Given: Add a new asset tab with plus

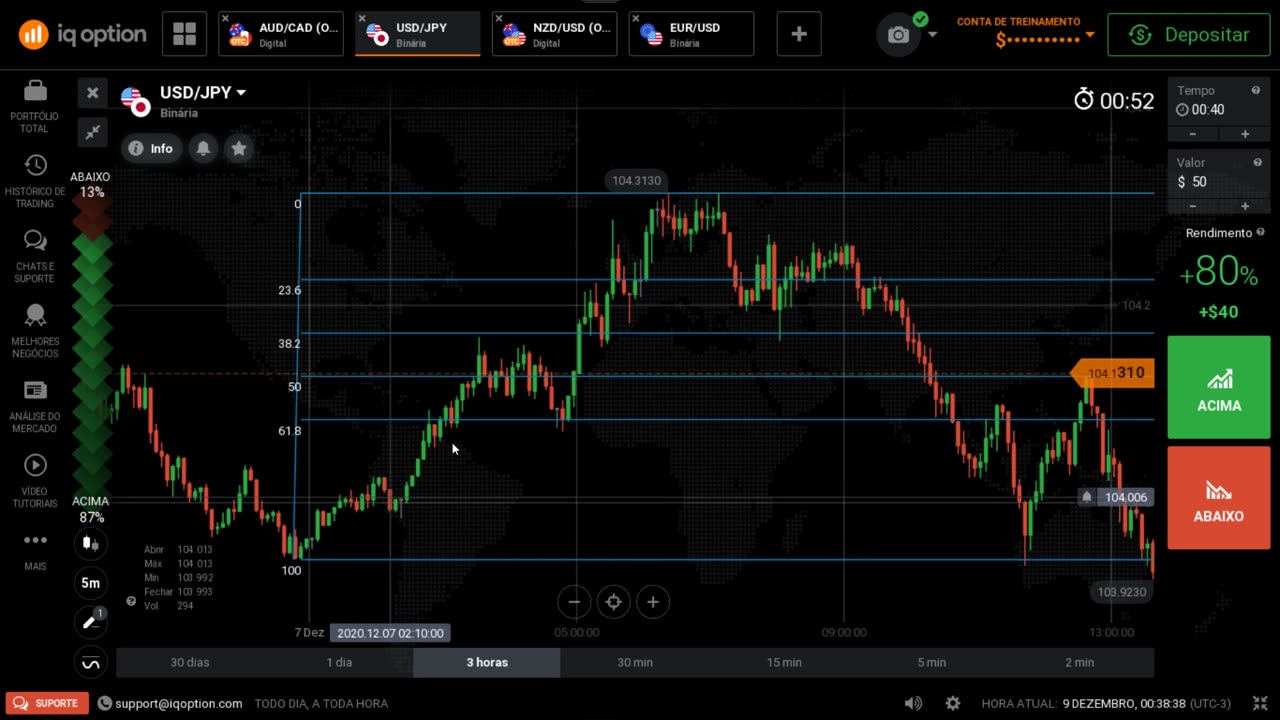Looking at the screenshot, I should point(799,34).
